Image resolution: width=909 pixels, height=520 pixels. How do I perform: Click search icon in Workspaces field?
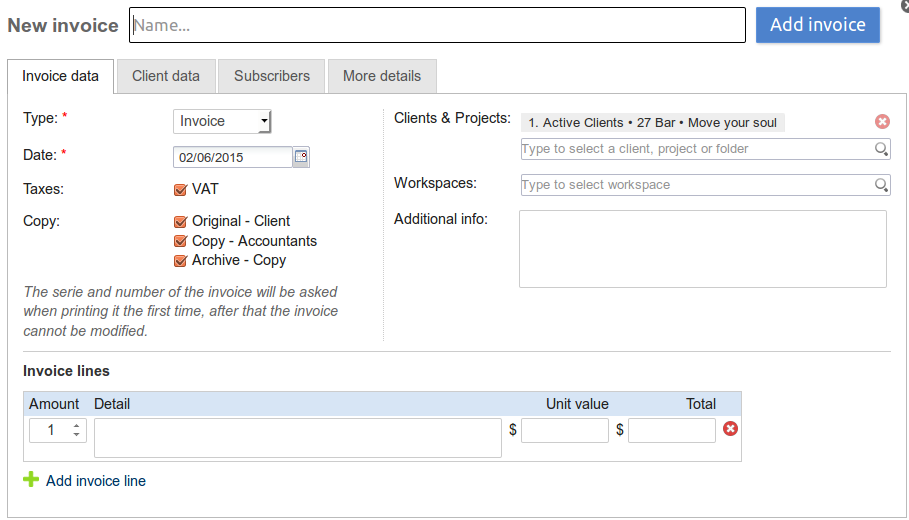(881, 185)
